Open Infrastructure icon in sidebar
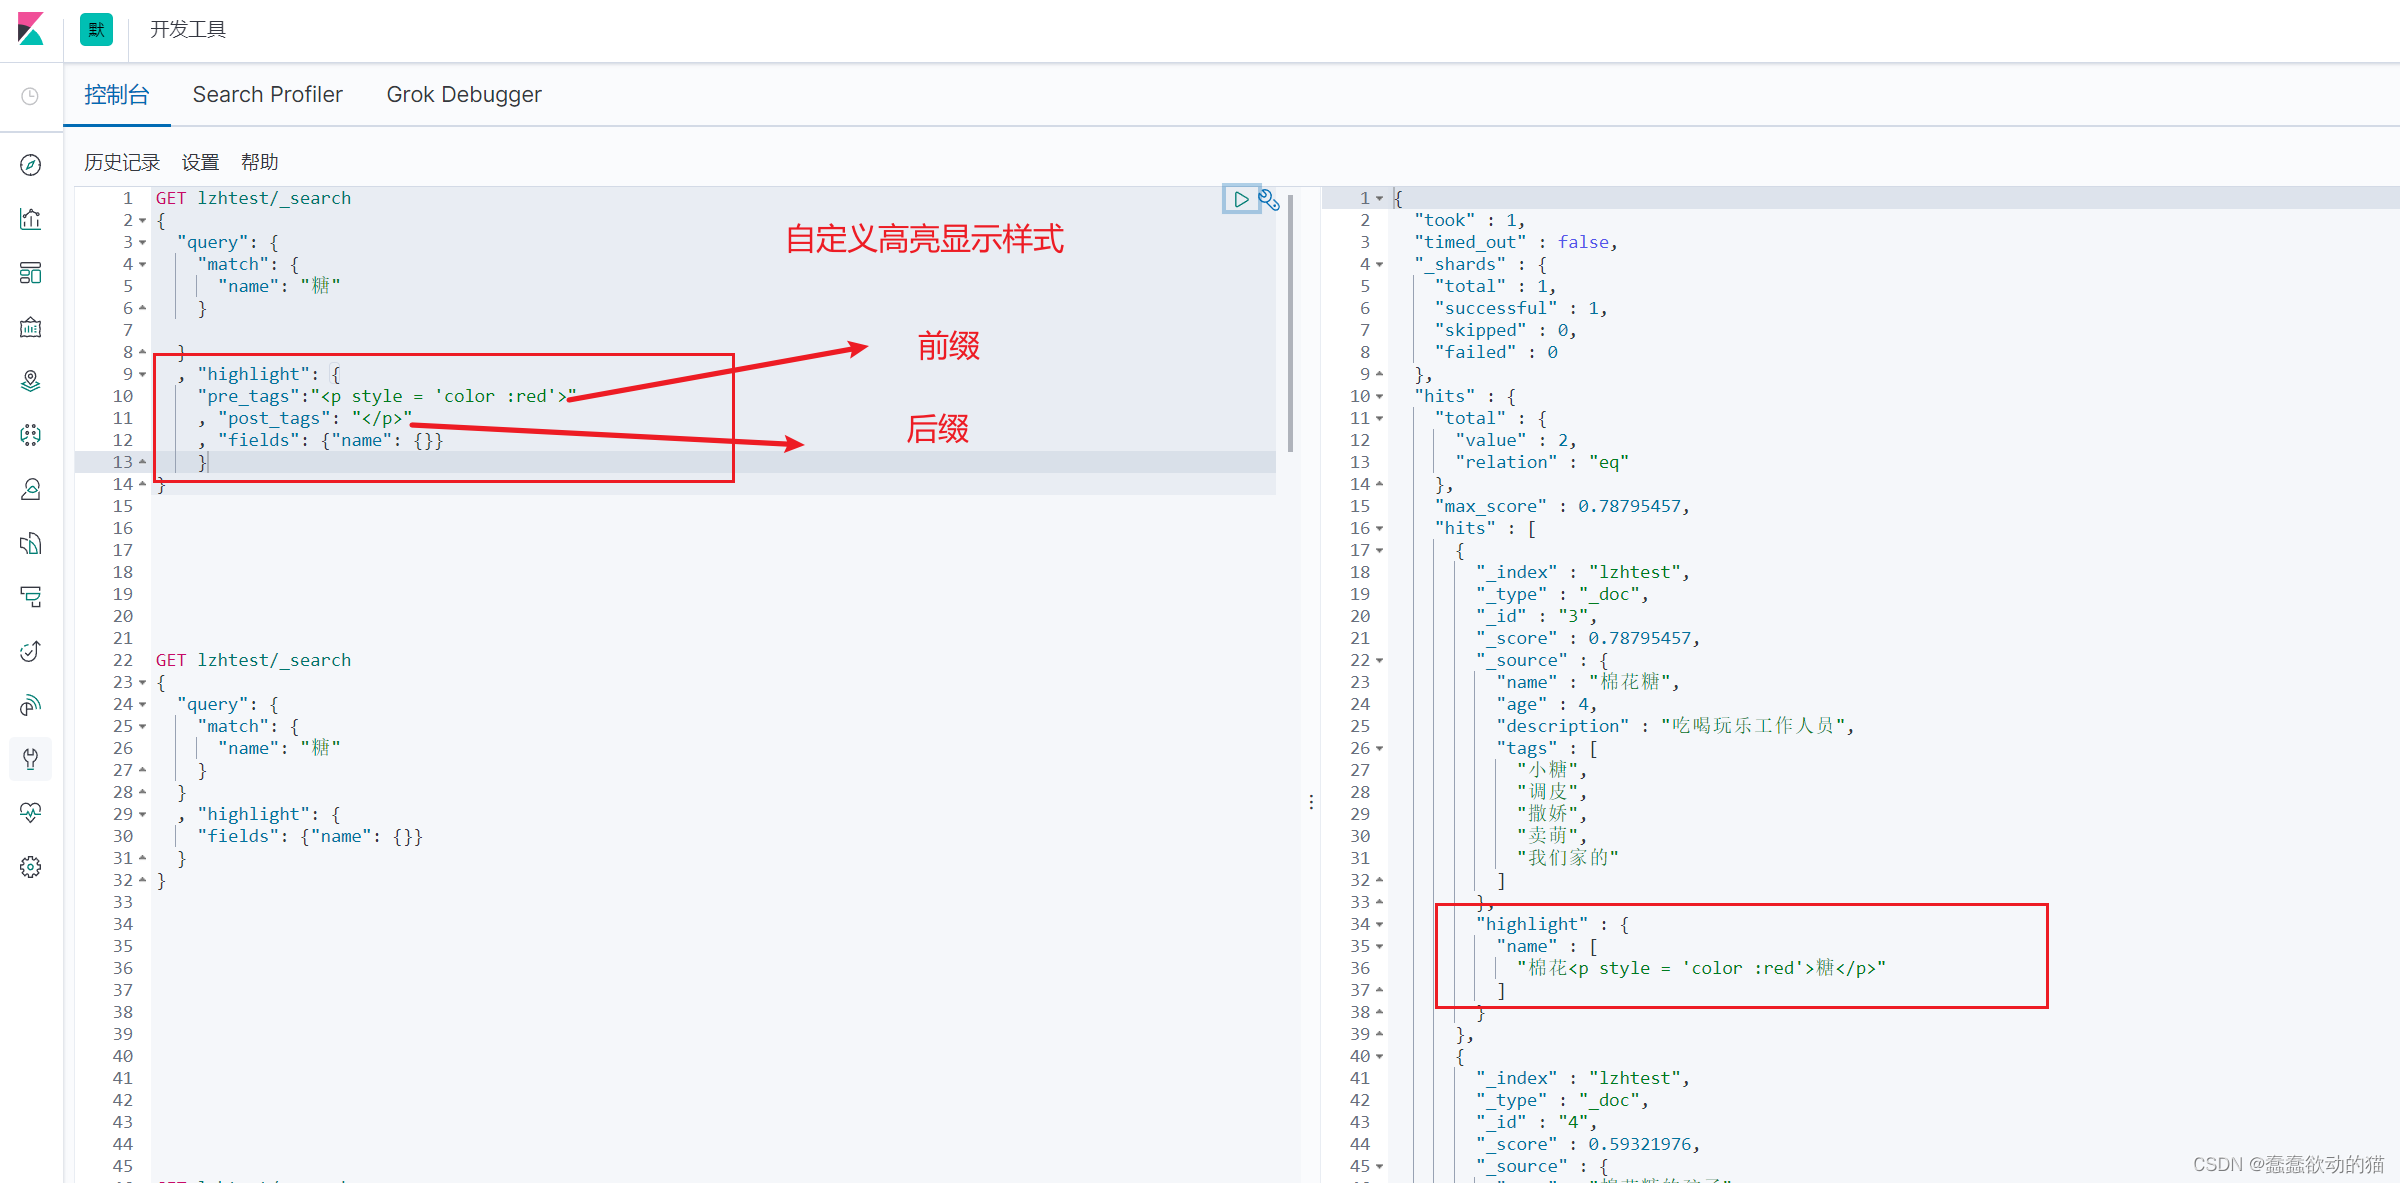This screenshot has height=1183, width=2400. pos(30,489)
